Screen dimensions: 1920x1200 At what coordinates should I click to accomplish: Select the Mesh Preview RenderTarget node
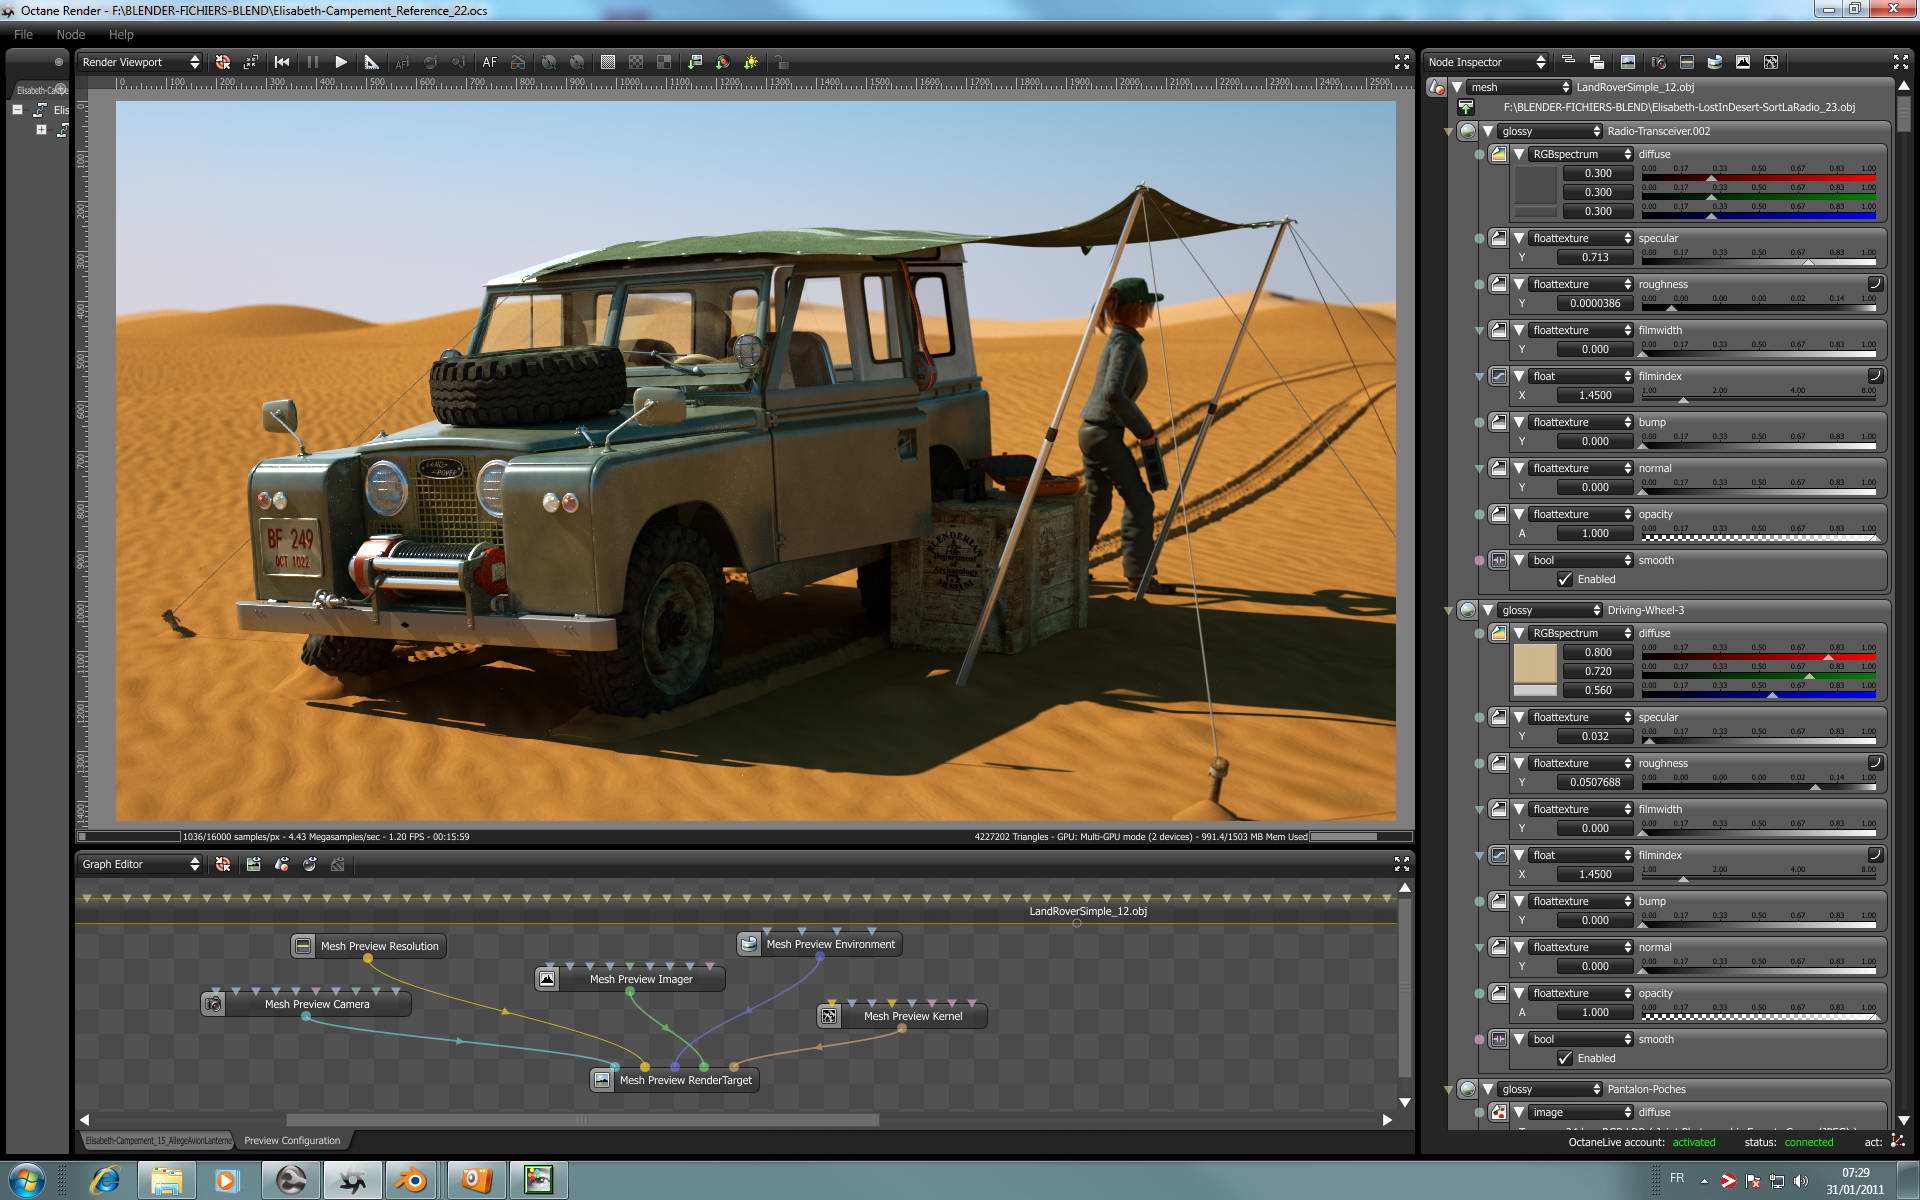[685, 1080]
